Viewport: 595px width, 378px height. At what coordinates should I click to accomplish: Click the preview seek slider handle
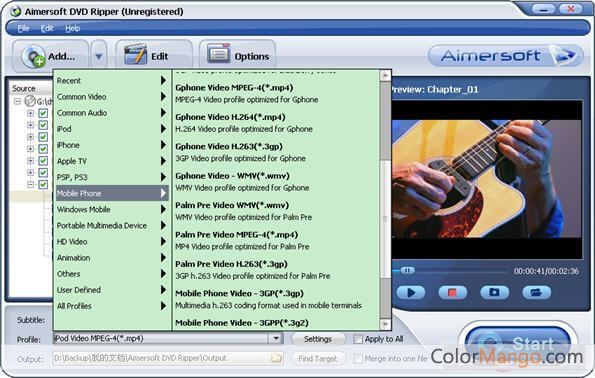click(408, 271)
